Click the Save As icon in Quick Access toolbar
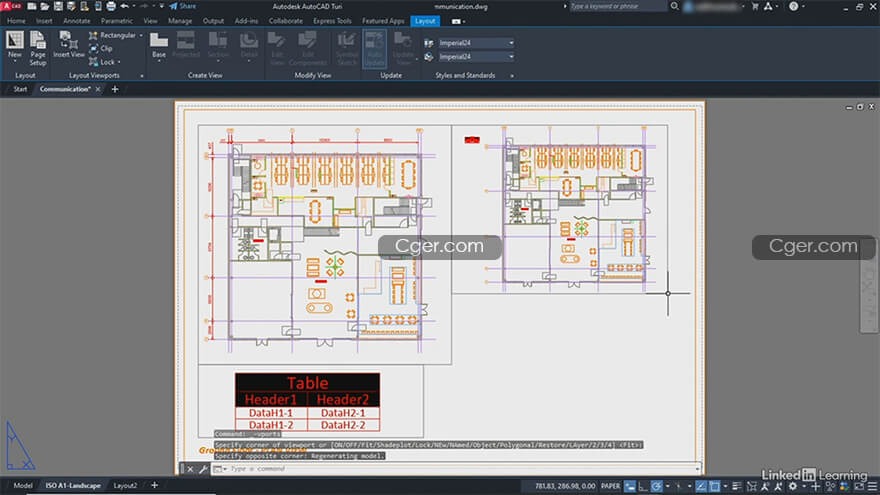Viewport: 880px width, 495px height. pos(71,6)
